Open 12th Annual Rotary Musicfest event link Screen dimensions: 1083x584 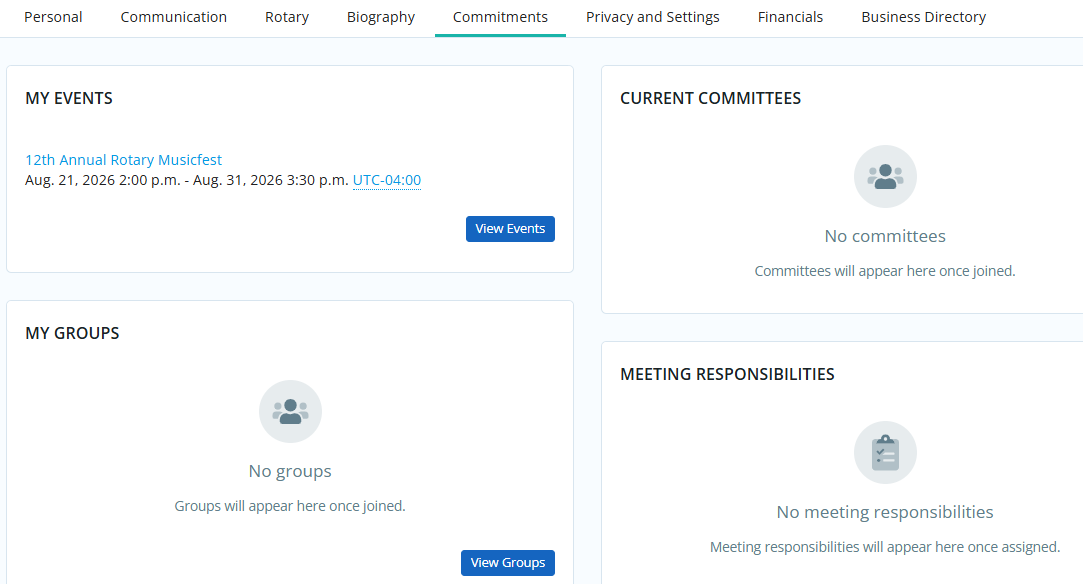pyautogui.click(x=124, y=160)
